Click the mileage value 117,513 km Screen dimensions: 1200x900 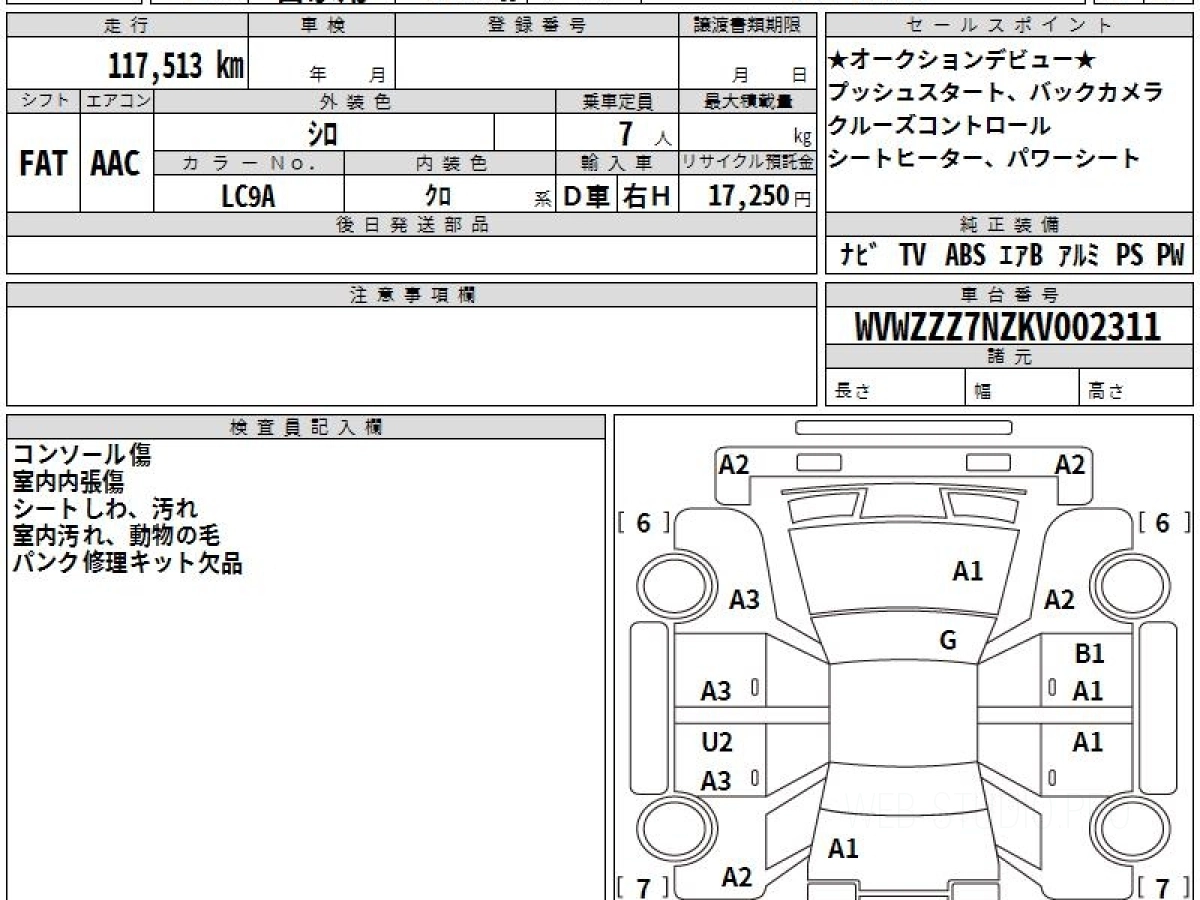[x=176, y=67]
